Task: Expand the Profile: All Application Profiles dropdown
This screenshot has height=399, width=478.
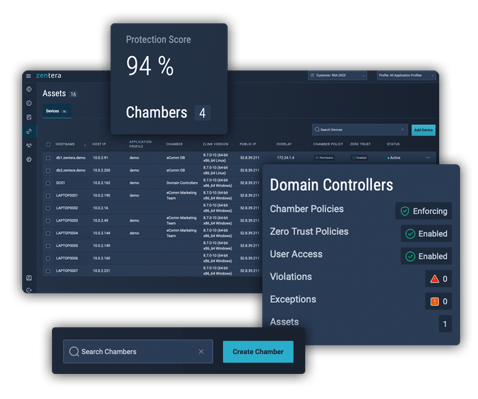Action: coord(406,75)
